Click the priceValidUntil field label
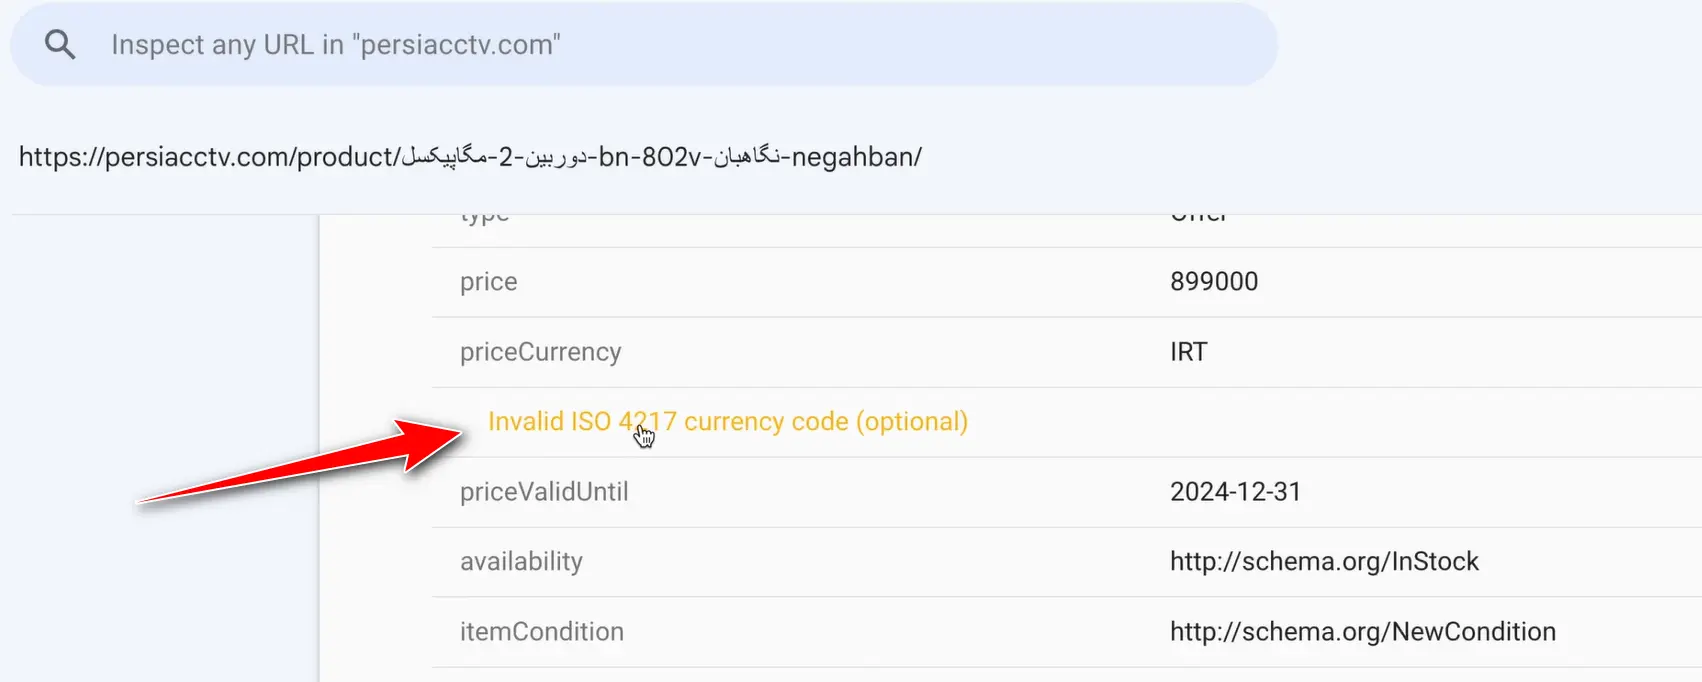1702x682 pixels. 544,491
